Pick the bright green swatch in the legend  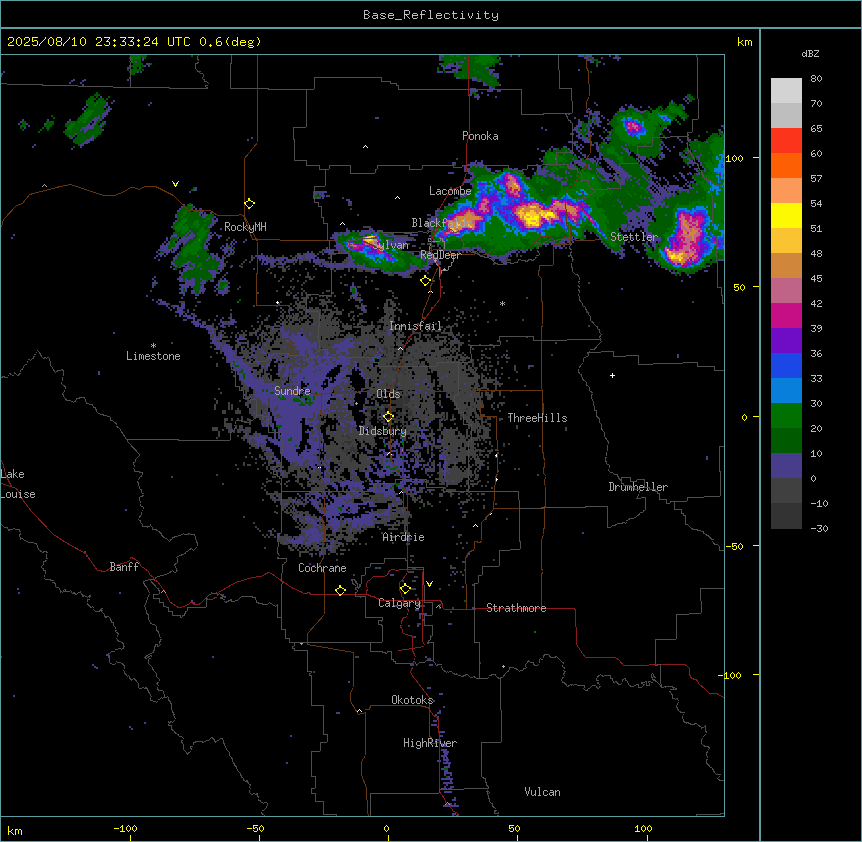pos(786,416)
